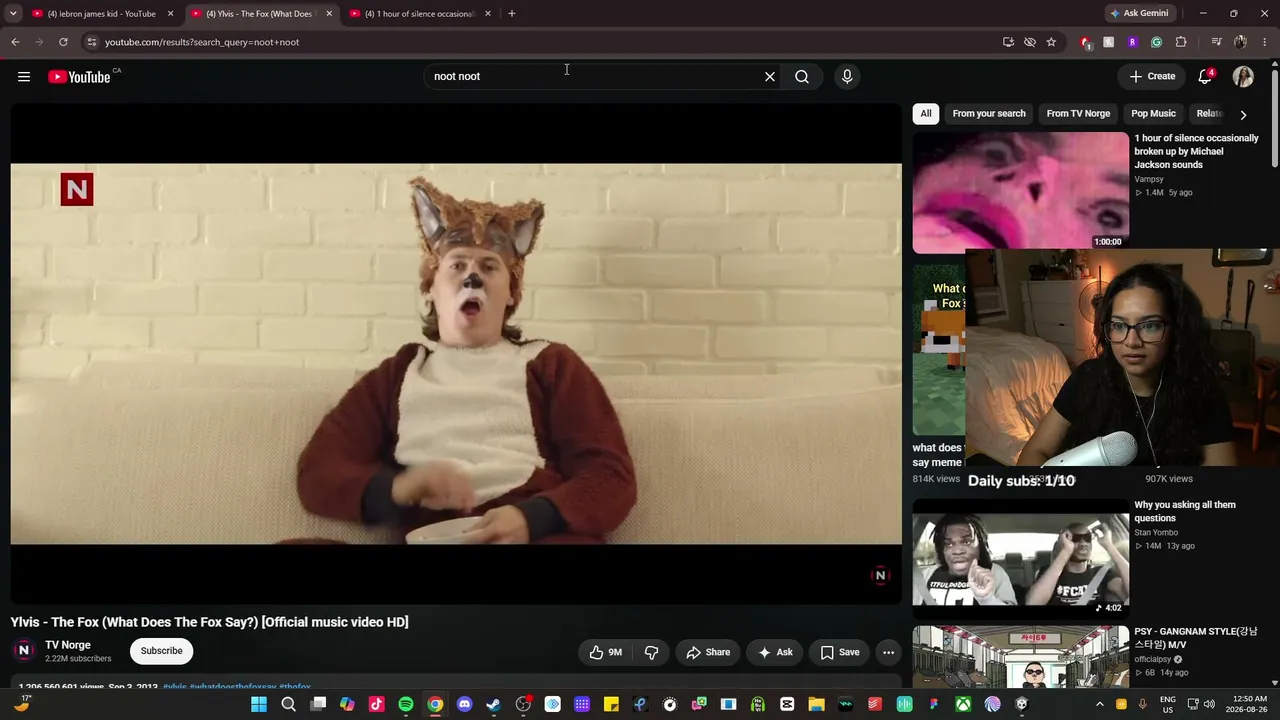Open File Explorer from the taskbar
The width and height of the screenshot is (1280, 720).
[x=816, y=705]
